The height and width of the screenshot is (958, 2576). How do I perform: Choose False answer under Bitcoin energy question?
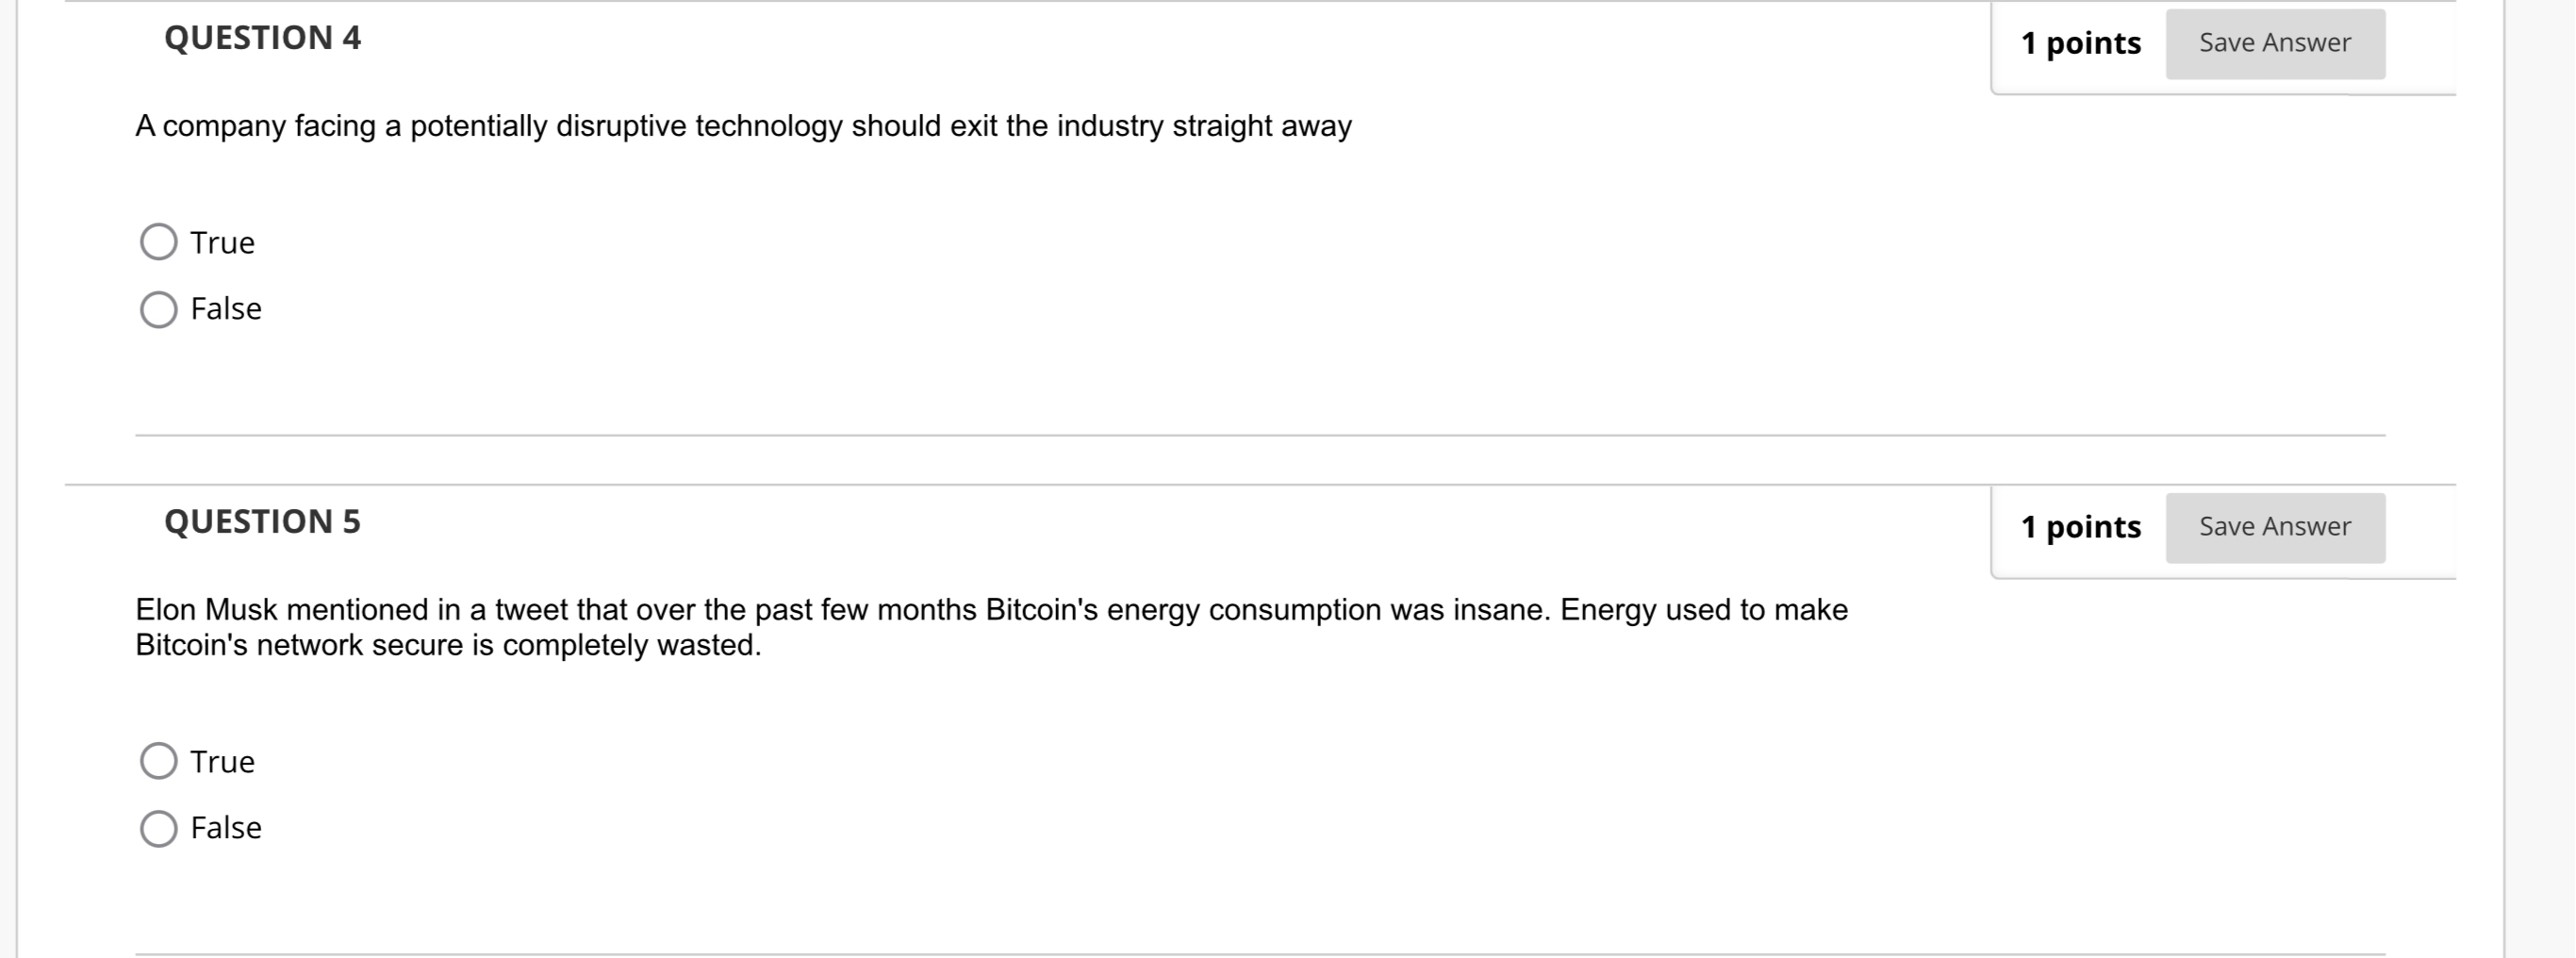(x=158, y=827)
